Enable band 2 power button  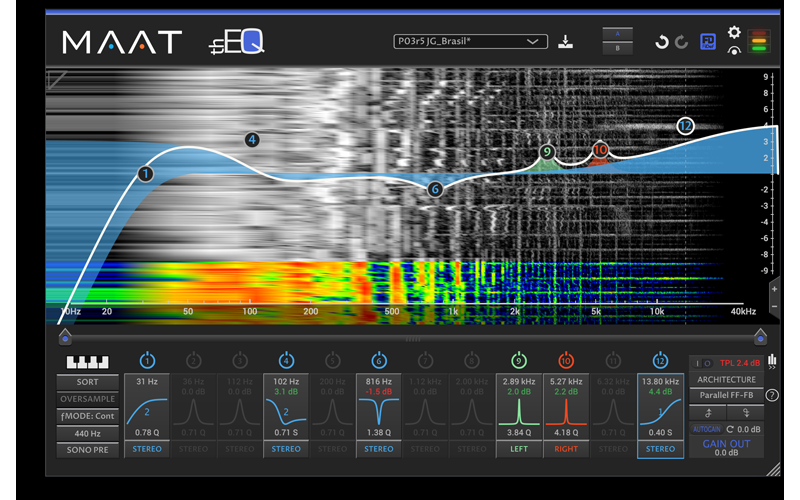[193, 360]
